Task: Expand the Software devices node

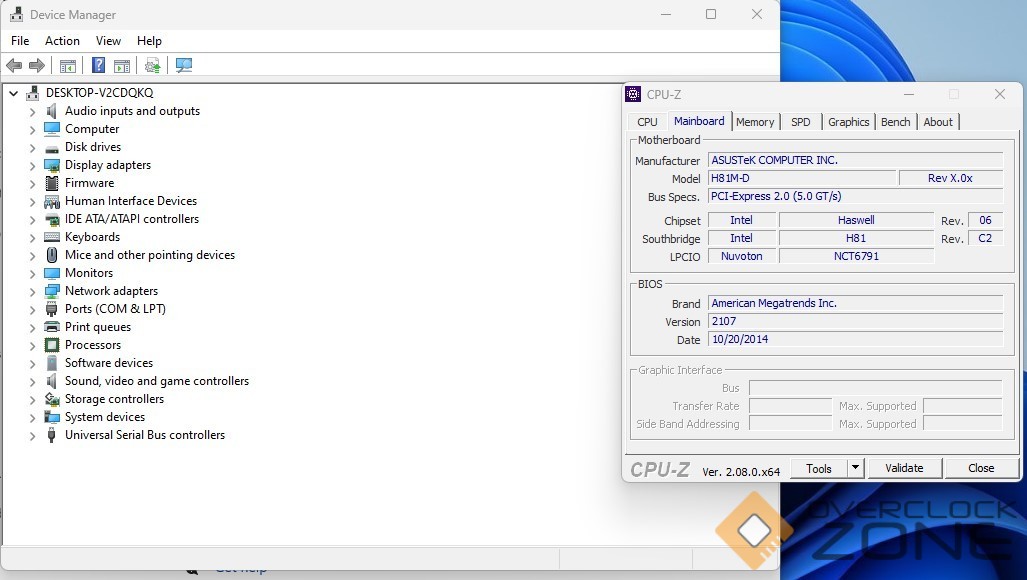Action: point(32,364)
